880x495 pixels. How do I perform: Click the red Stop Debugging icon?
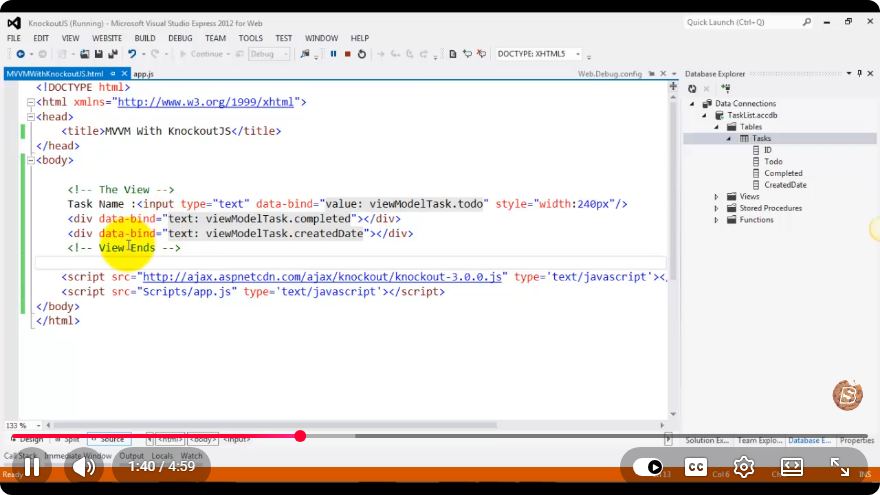[x=347, y=54]
